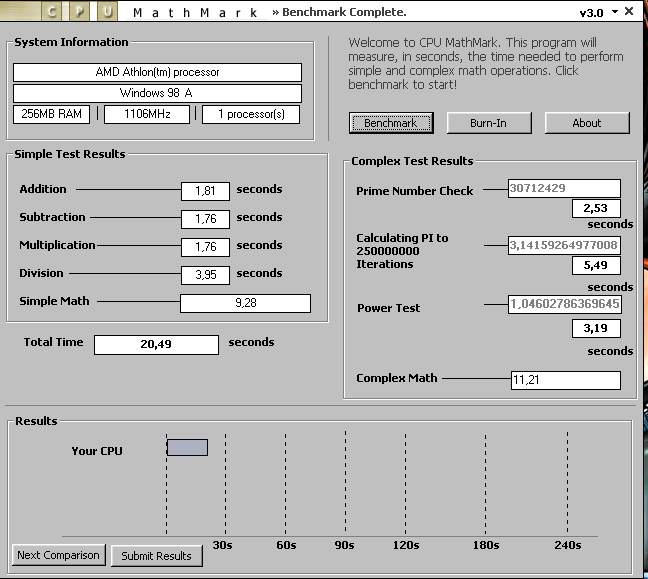
Task: Click the Simple Test Results group title
Action: tap(69, 154)
